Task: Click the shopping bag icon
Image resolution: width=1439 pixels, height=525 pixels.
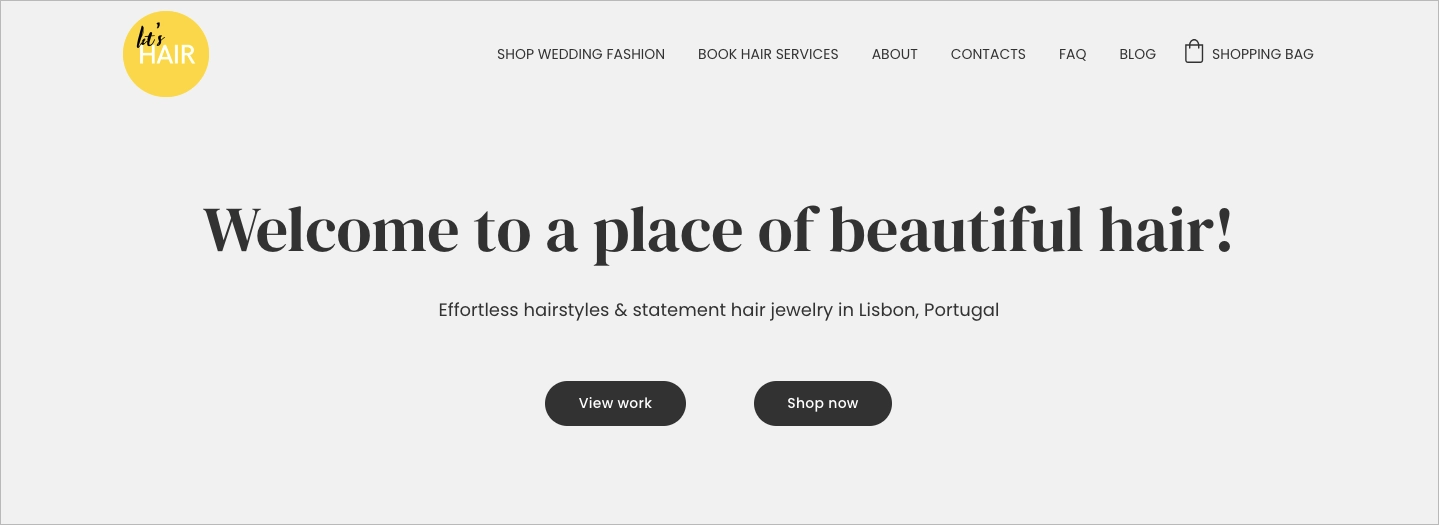Action: (1193, 52)
